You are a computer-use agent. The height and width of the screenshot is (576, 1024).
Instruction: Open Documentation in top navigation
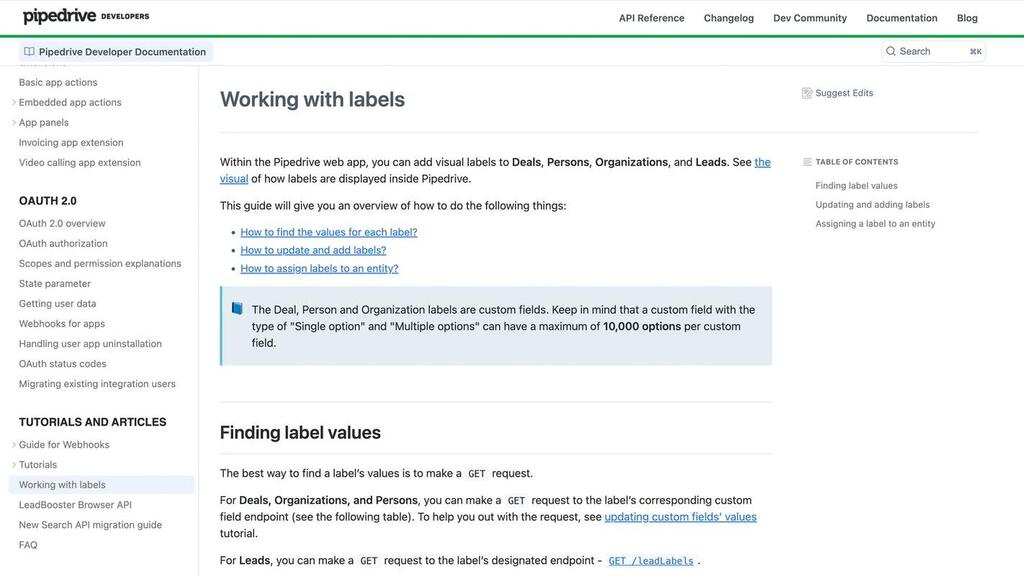(x=901, y=18)
